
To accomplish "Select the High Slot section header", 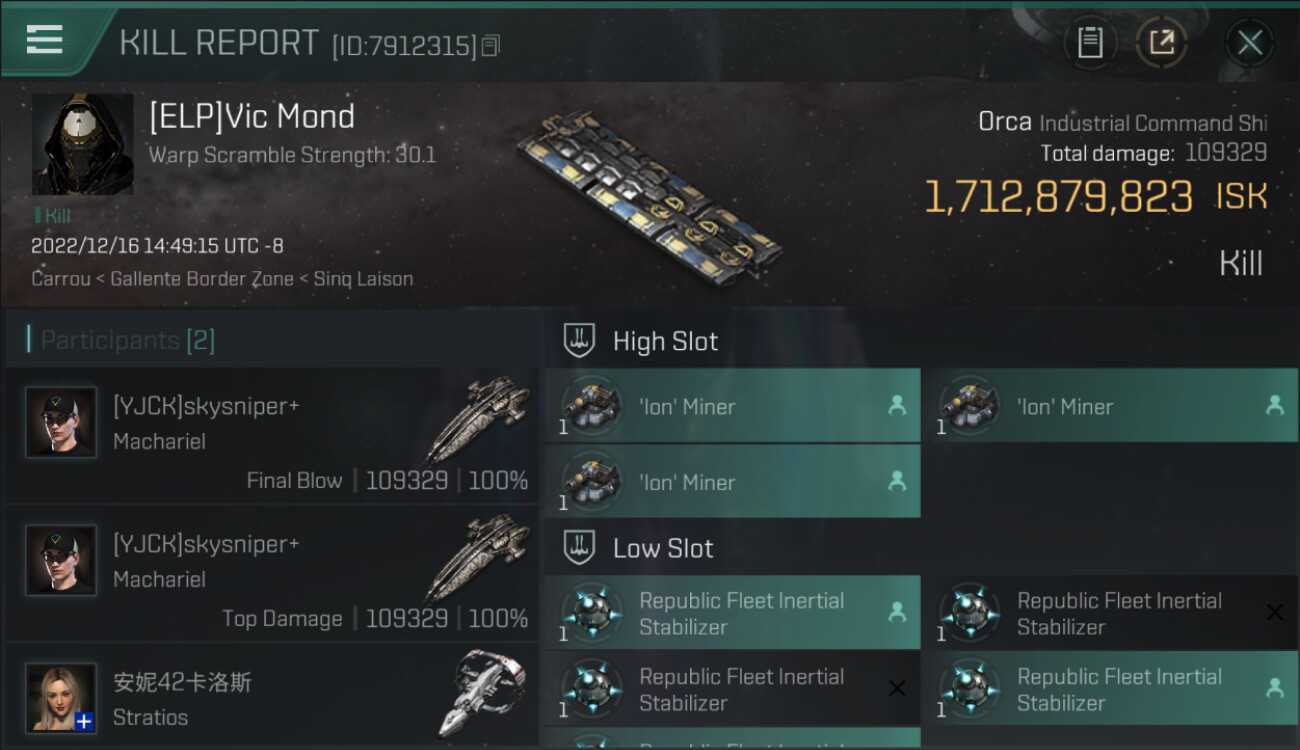I will pyautogui.click(x=665, y=341).
